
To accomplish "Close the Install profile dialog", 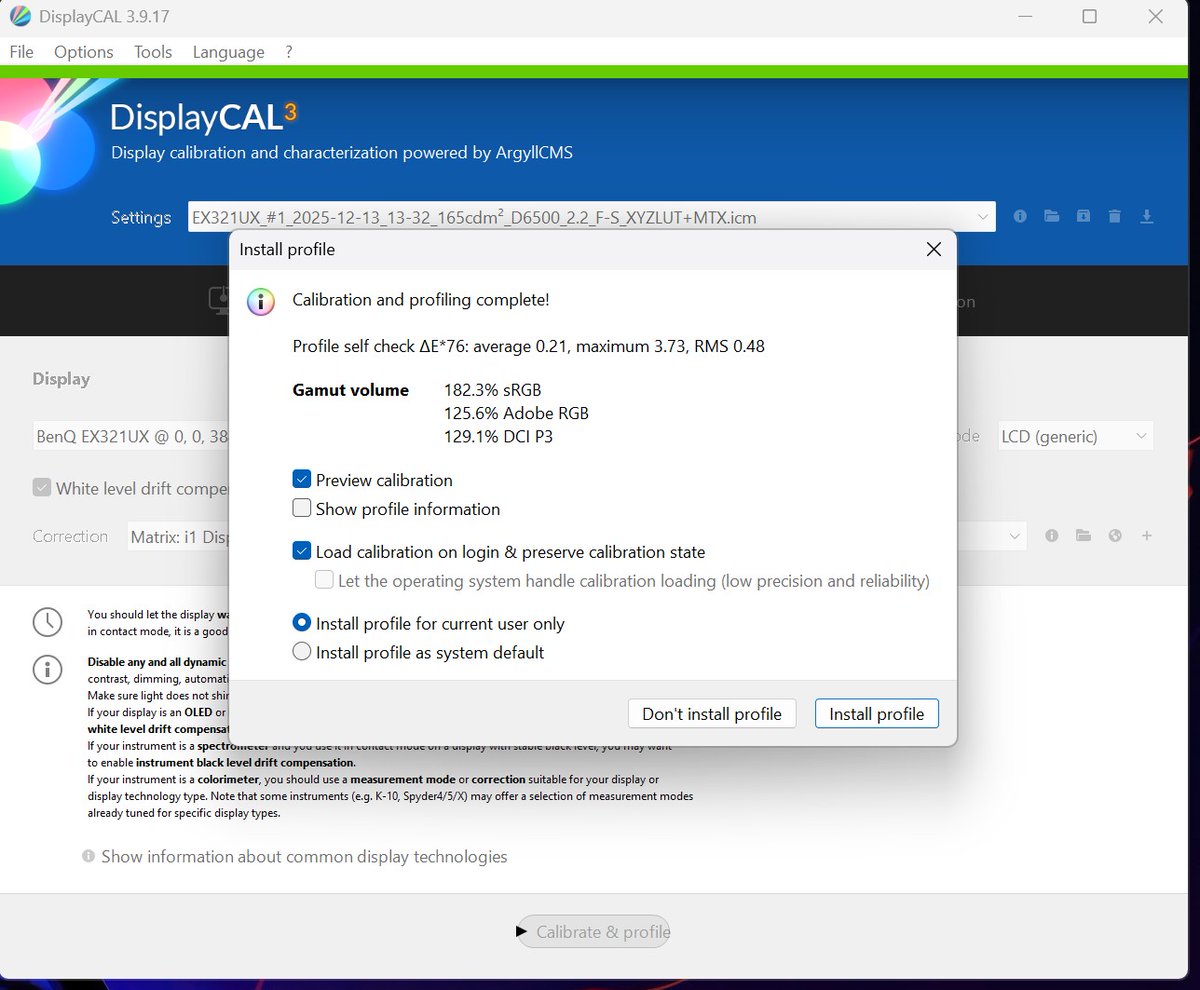I will click(x=933, y=249).
